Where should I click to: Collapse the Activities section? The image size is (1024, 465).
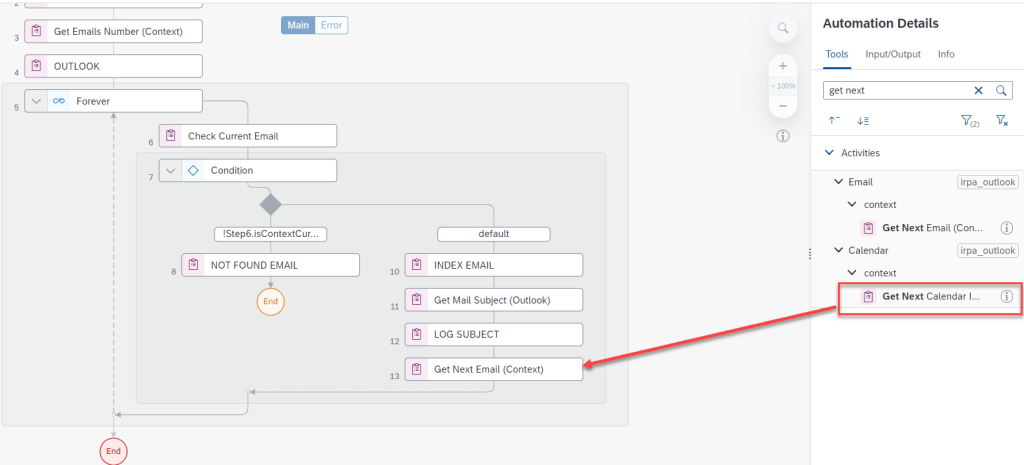click(x=828, y=153)
